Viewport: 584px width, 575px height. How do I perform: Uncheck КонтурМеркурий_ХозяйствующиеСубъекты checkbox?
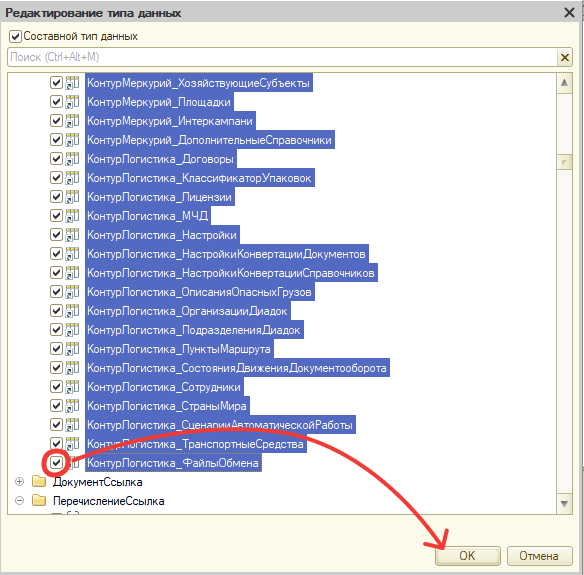56,83
